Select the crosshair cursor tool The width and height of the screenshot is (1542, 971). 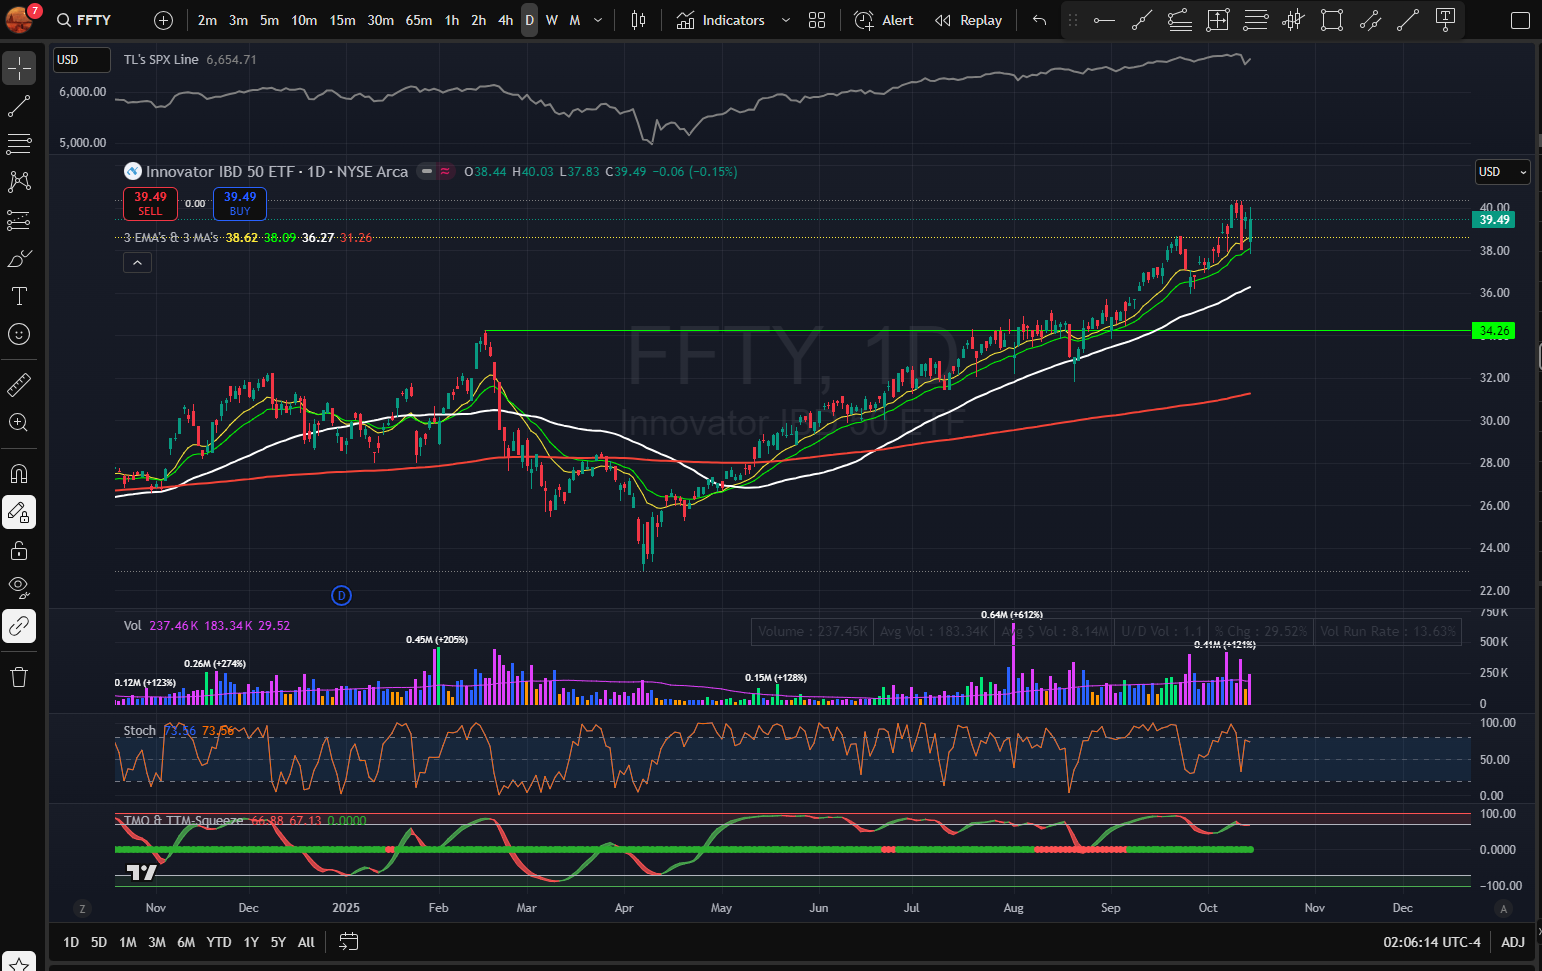click(x=19, y=68)
